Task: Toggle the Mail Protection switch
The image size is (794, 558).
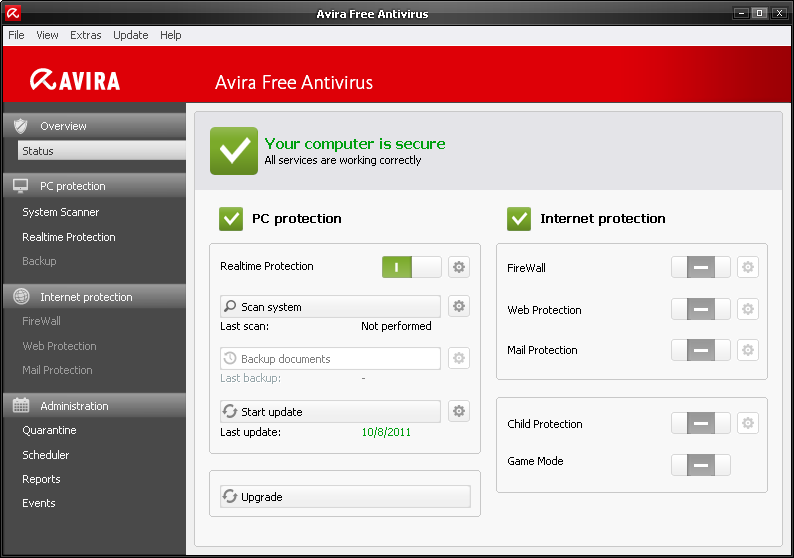Action: [701, 350]
